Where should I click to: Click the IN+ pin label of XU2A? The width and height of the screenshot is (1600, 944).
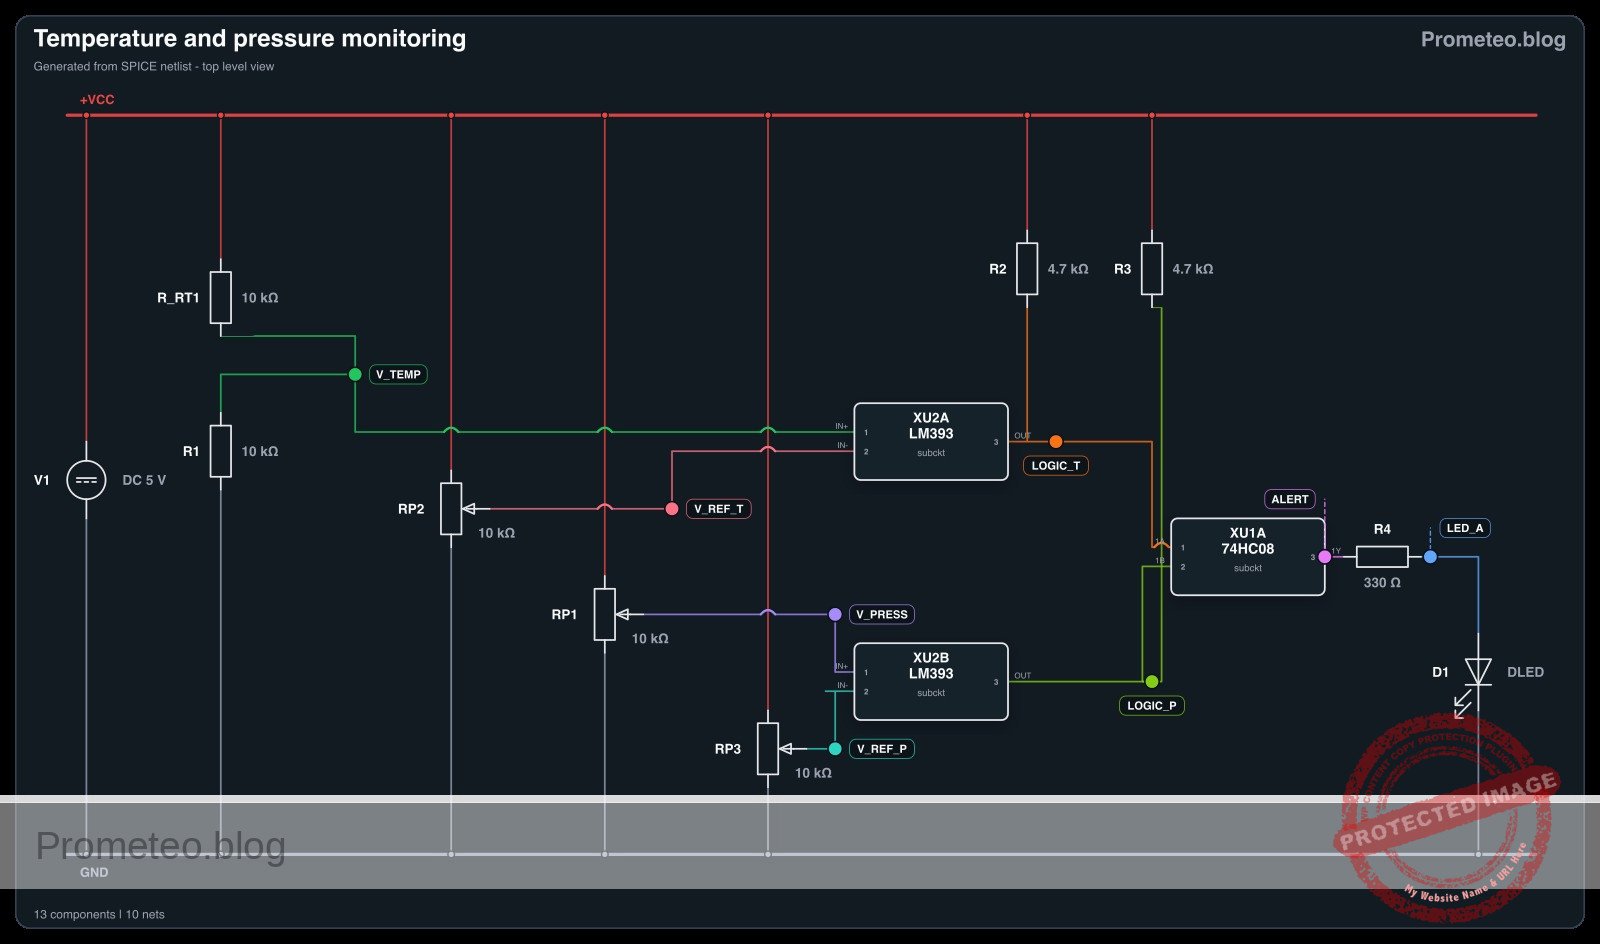pos(842,426)
